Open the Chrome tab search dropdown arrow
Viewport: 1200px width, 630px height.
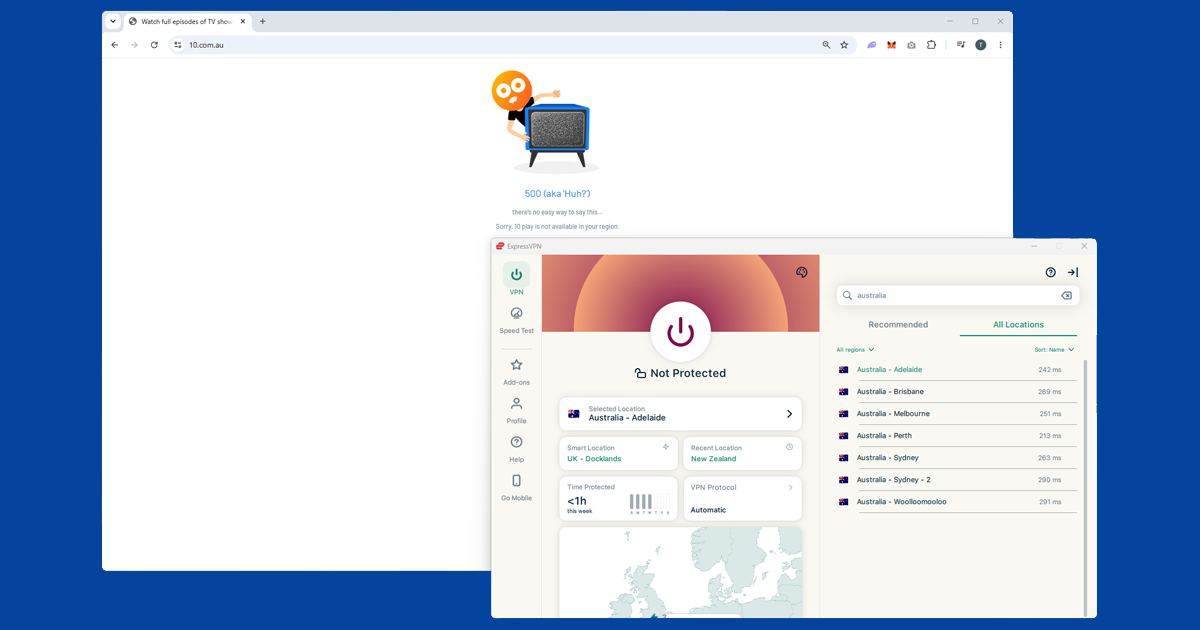[x=113, y=21]
